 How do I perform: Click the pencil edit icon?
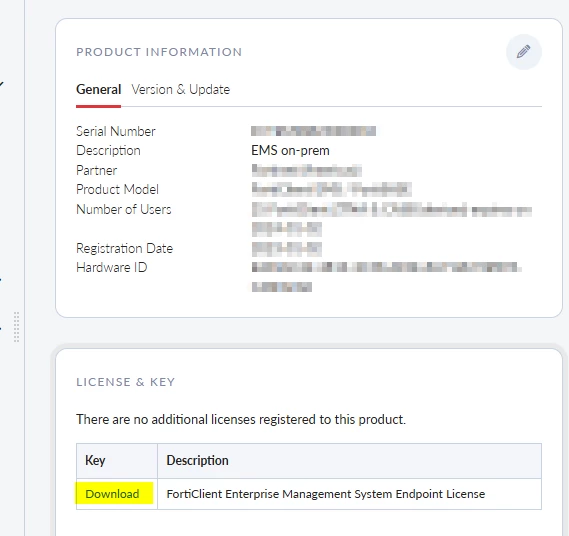[x=524, y=52]
